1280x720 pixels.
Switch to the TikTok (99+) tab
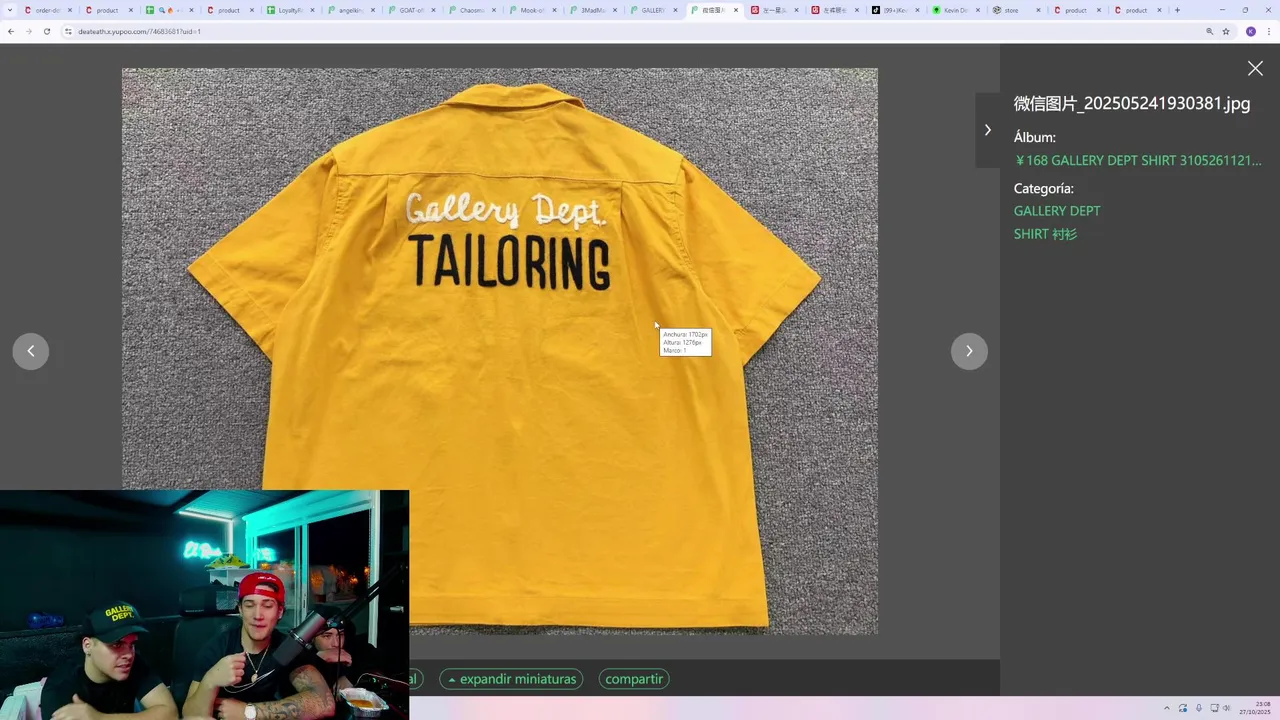point(894,10)
